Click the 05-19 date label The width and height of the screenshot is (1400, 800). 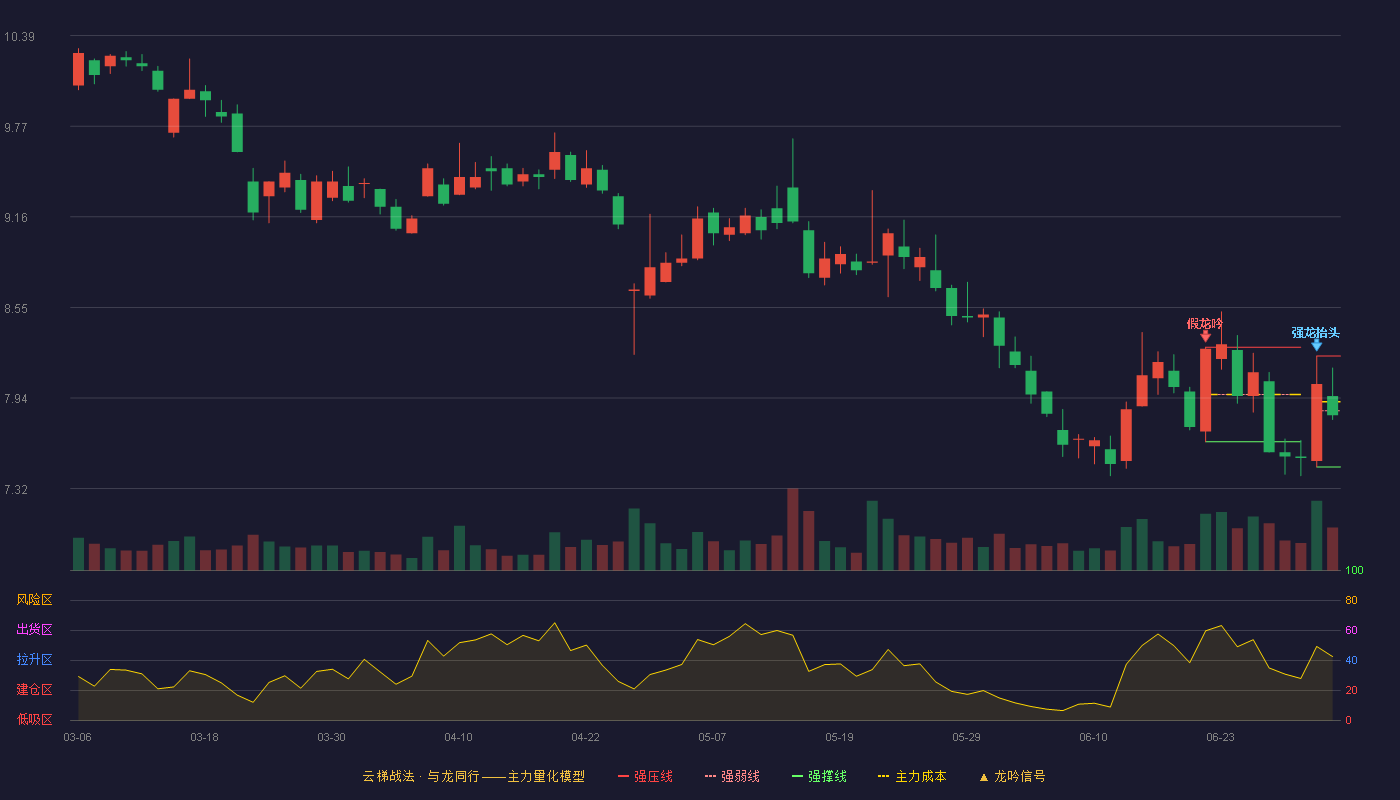pos(839,737)
